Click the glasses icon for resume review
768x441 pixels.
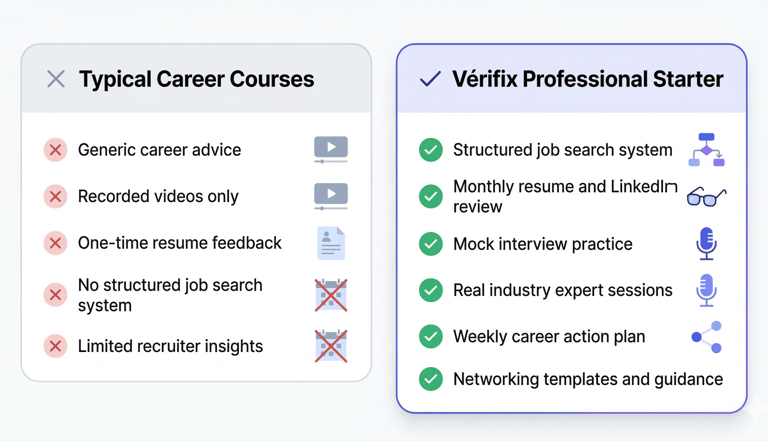tap(706, 197)
